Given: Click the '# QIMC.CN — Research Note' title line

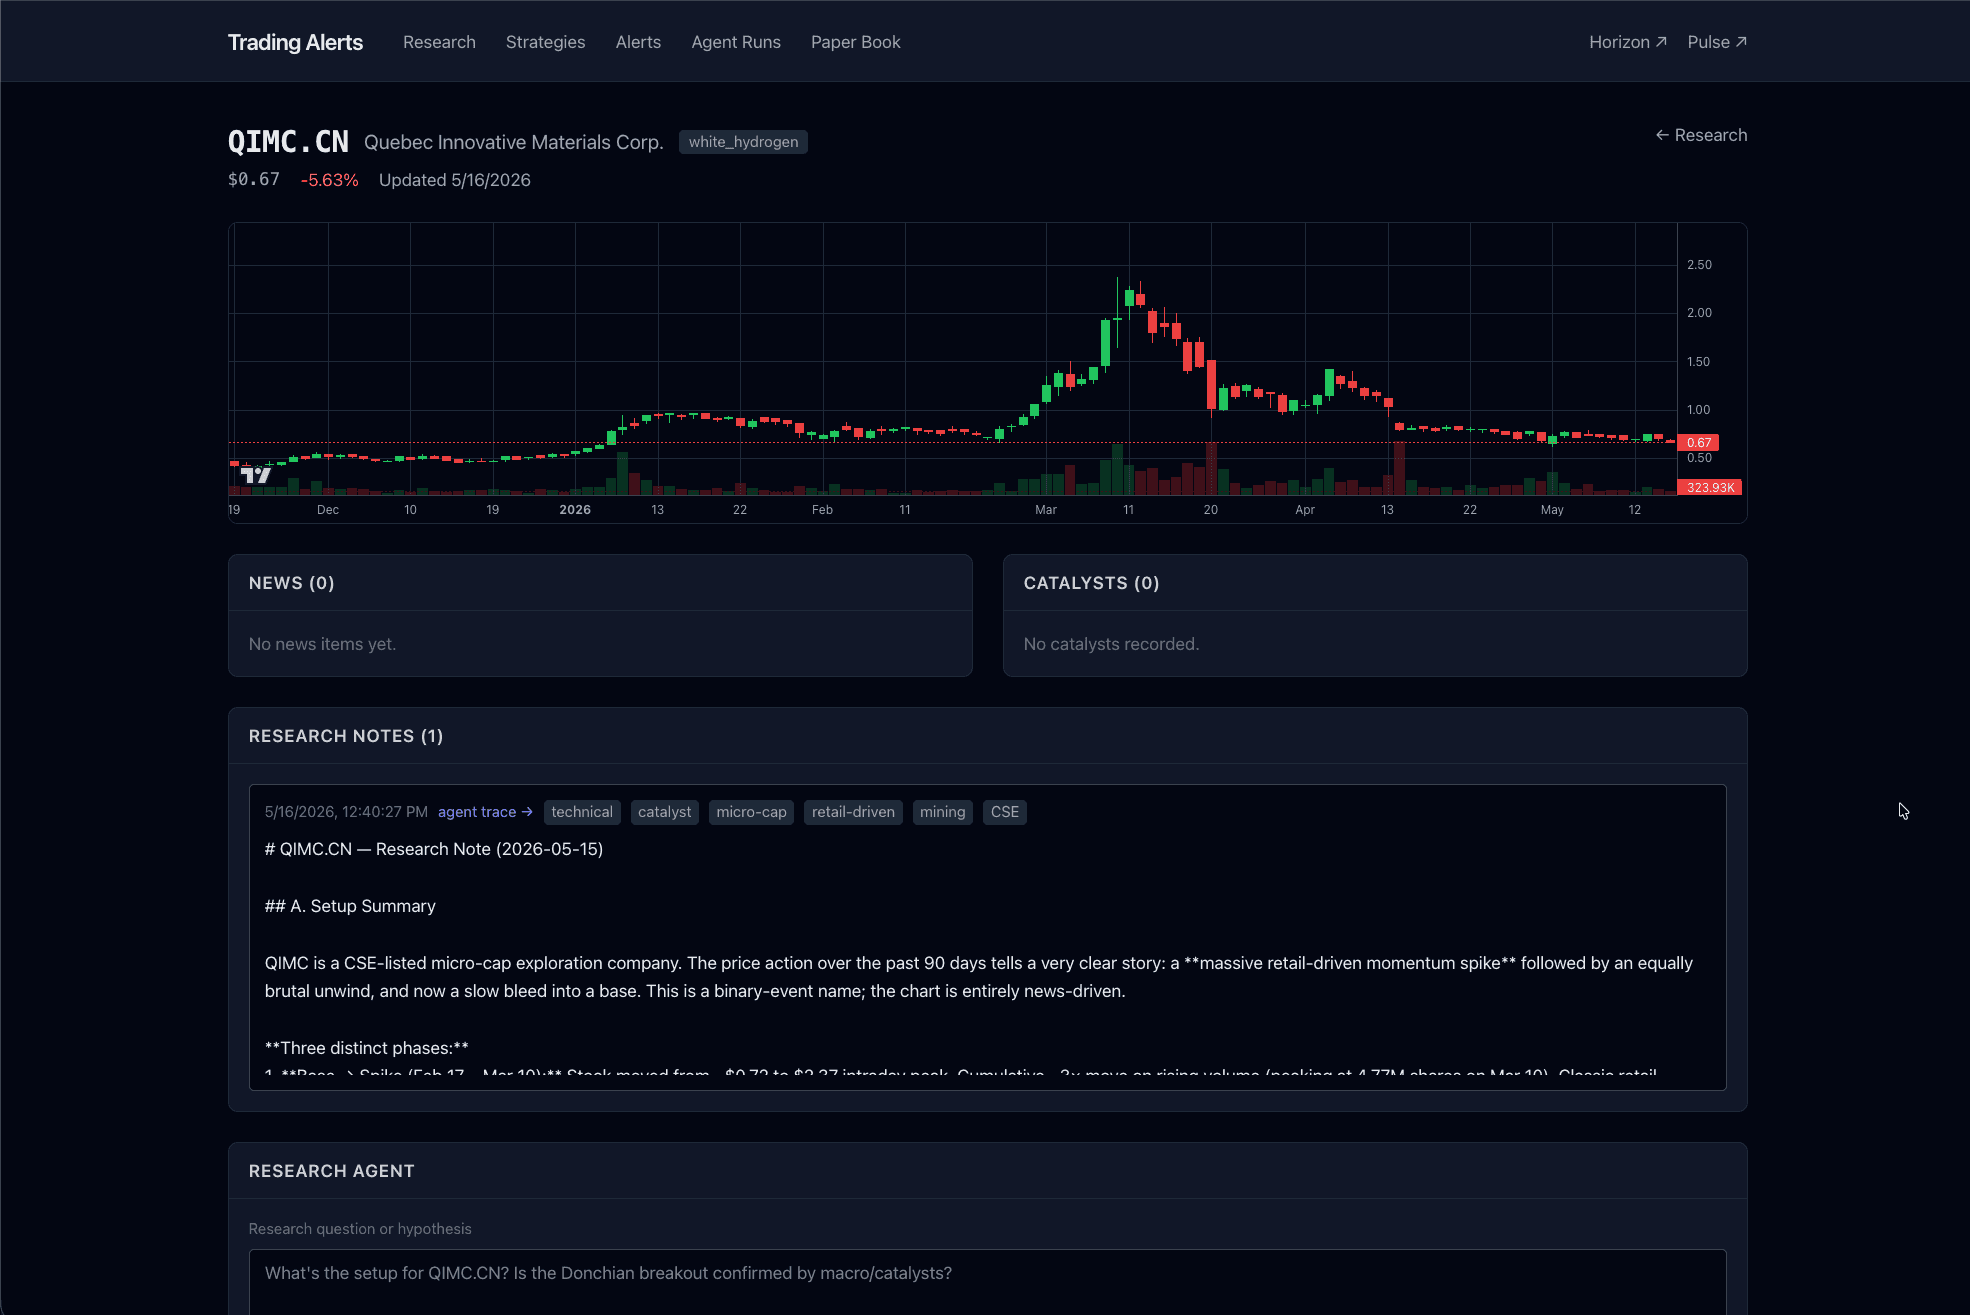Looking at the screenshot, I should point(434,849).
